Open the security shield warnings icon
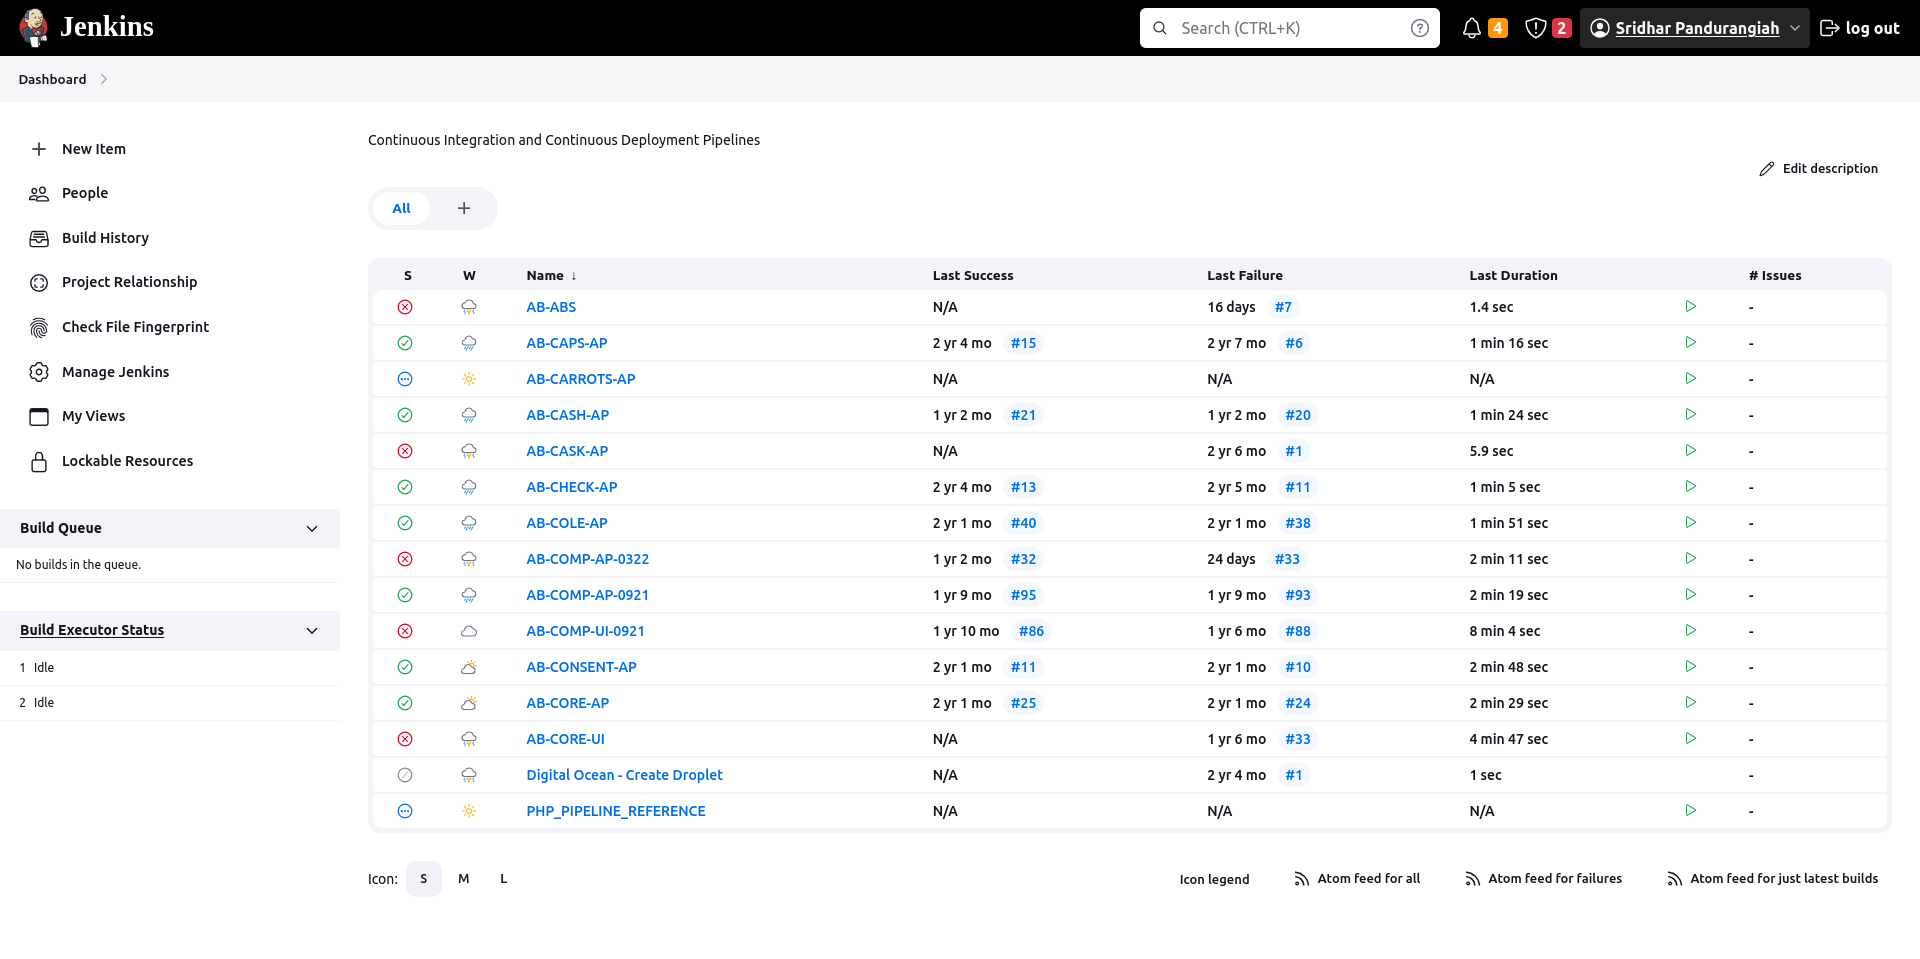1920x959 pixels. point(1536,28)
